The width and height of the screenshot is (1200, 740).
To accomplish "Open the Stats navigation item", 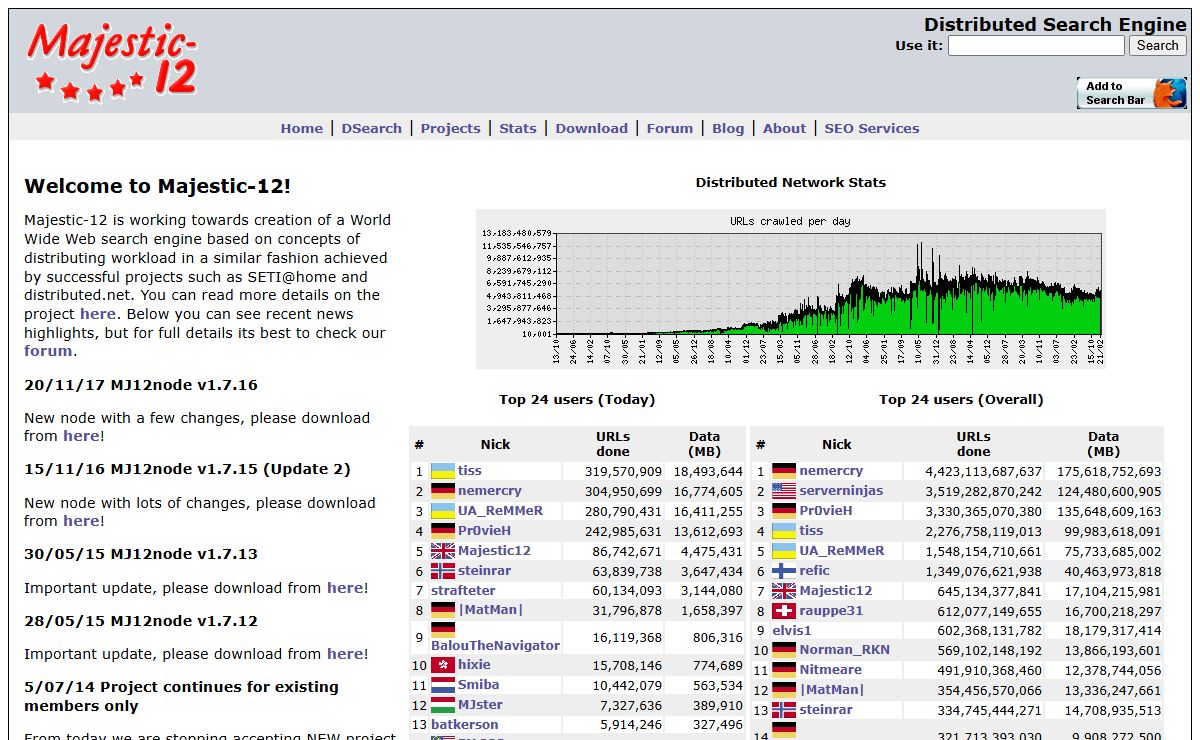I will tap(518, 128).
